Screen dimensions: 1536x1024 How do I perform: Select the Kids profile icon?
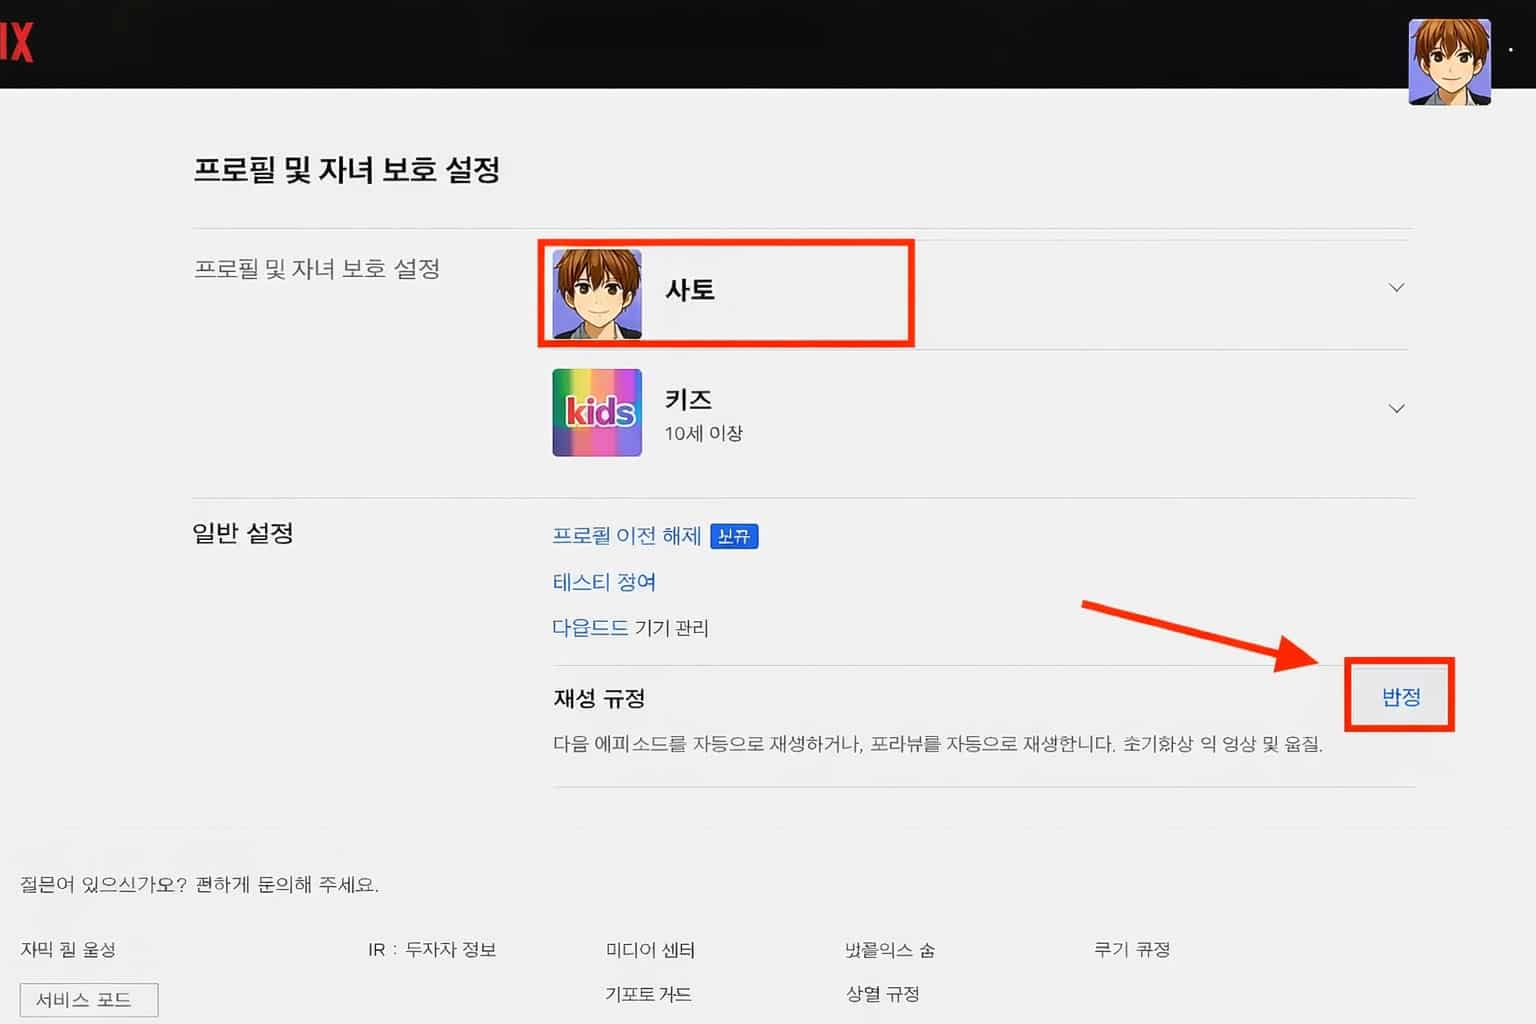coord(596,412)
